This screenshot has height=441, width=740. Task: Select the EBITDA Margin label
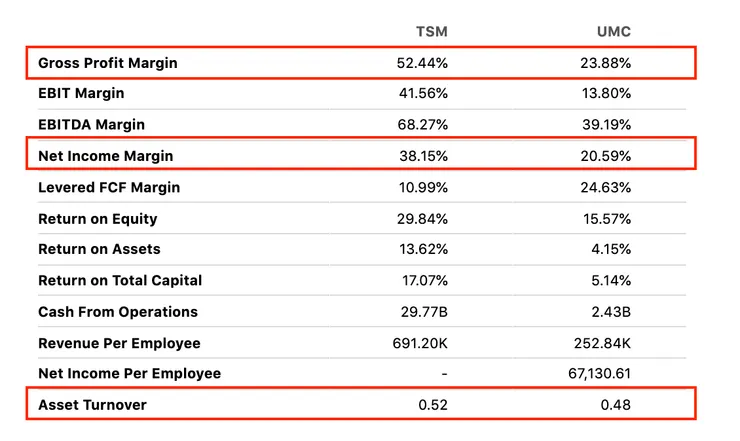point(91,125)
